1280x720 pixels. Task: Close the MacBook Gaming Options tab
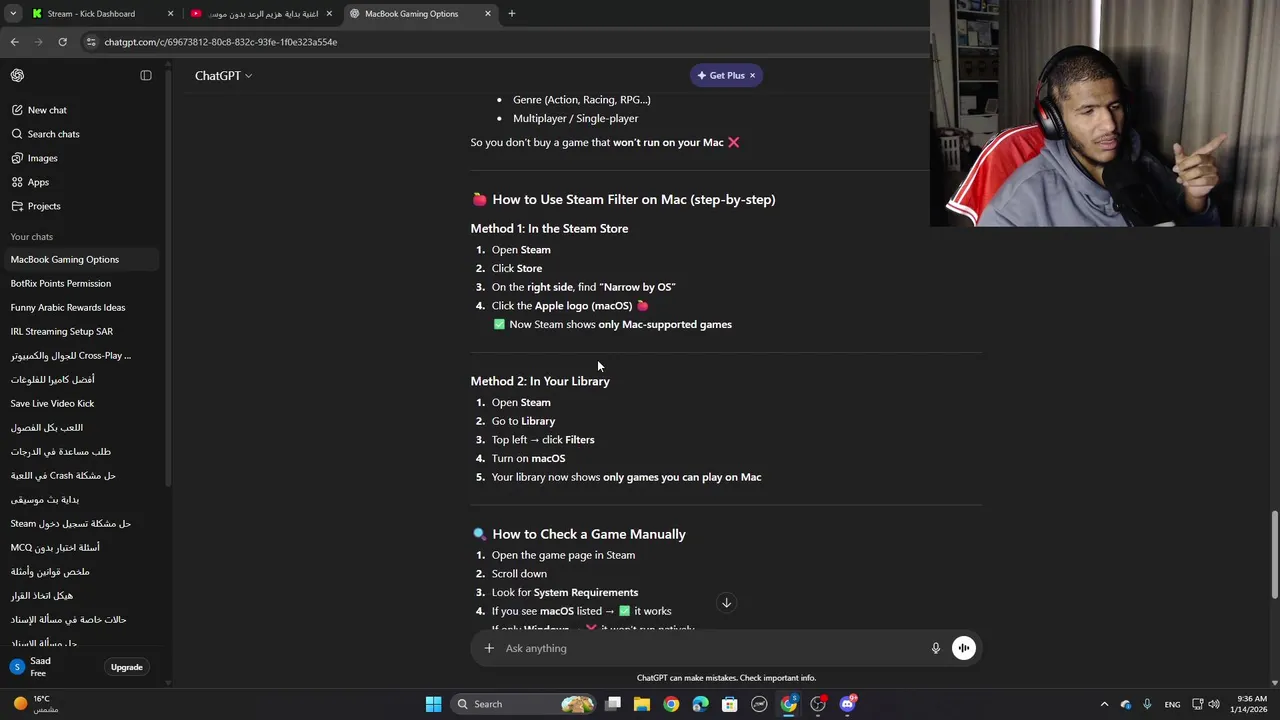488,14
